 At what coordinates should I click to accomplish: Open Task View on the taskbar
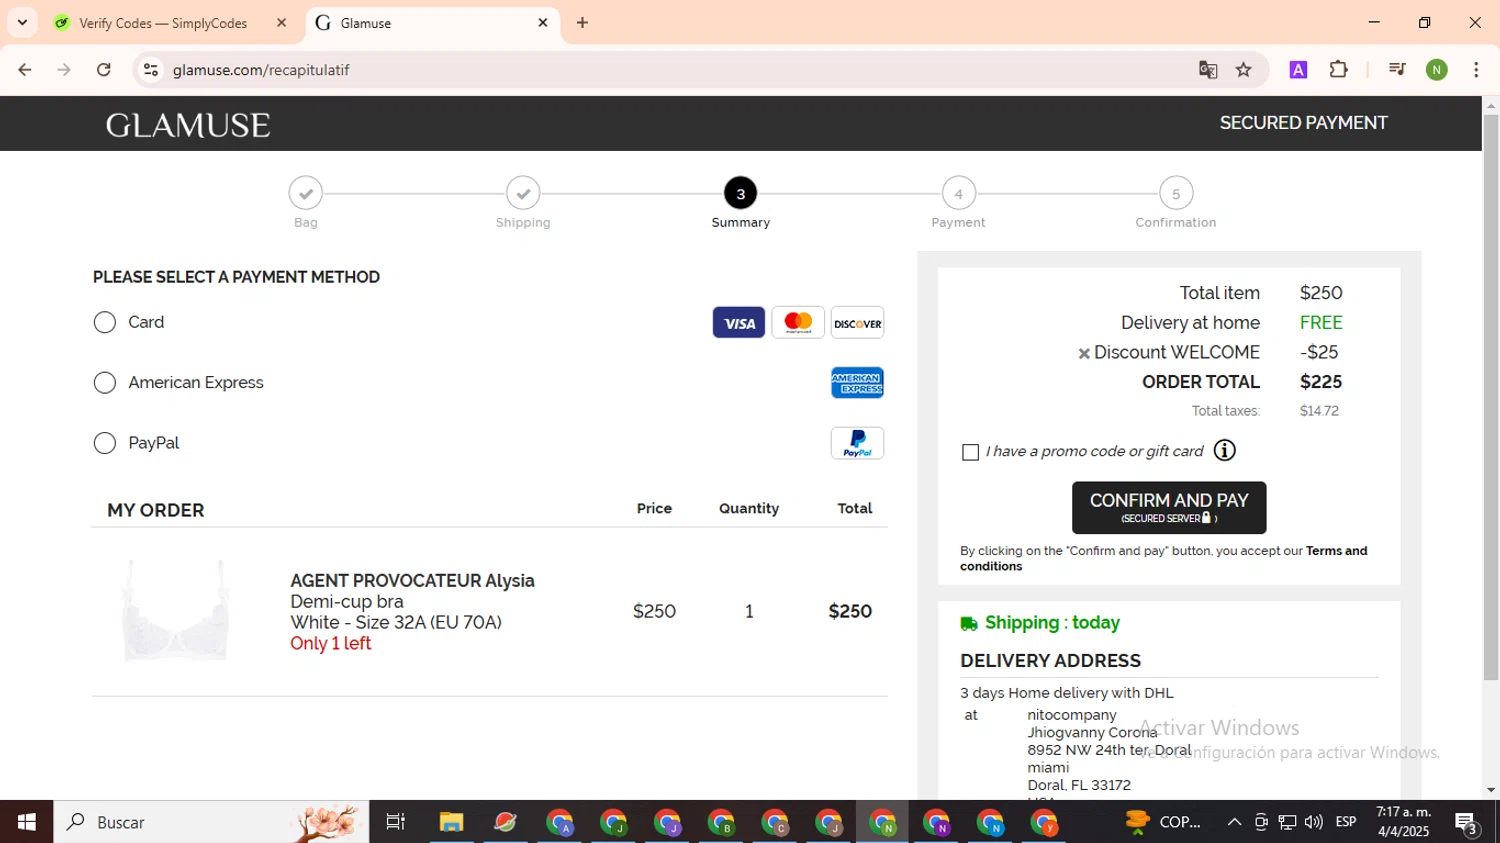point(396,822)
